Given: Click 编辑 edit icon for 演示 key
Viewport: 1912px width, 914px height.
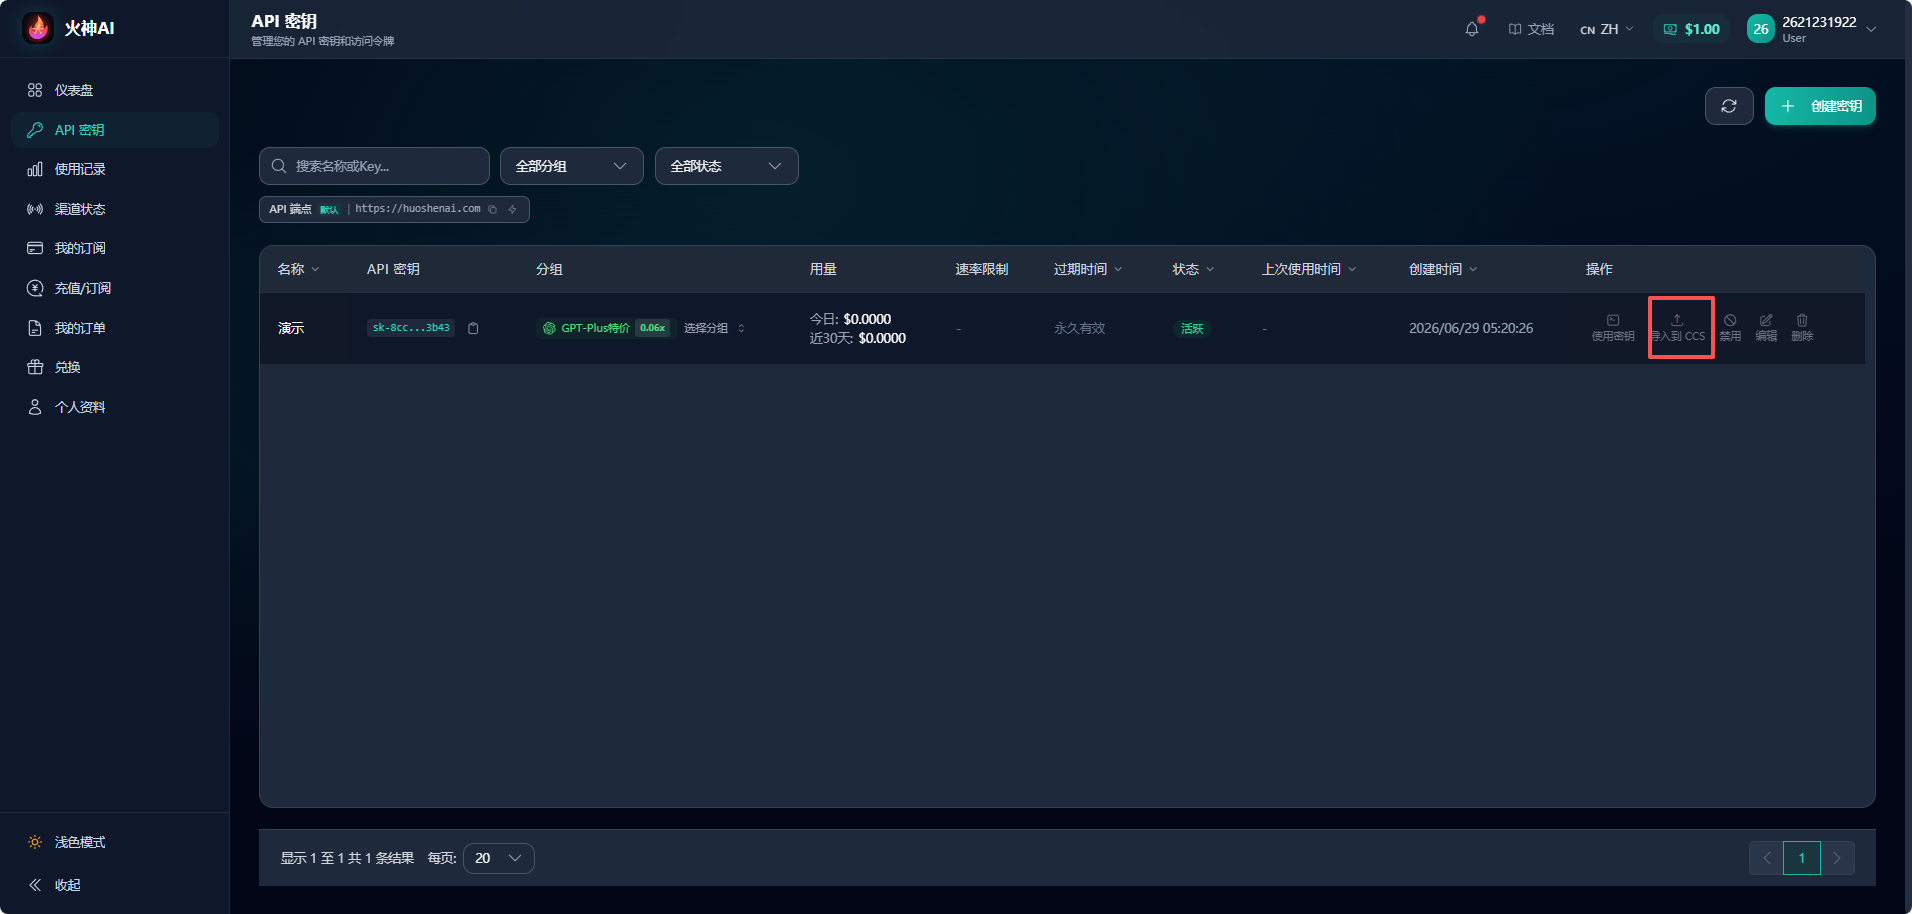Looking at the screenshot, I should pos(1766,328).
